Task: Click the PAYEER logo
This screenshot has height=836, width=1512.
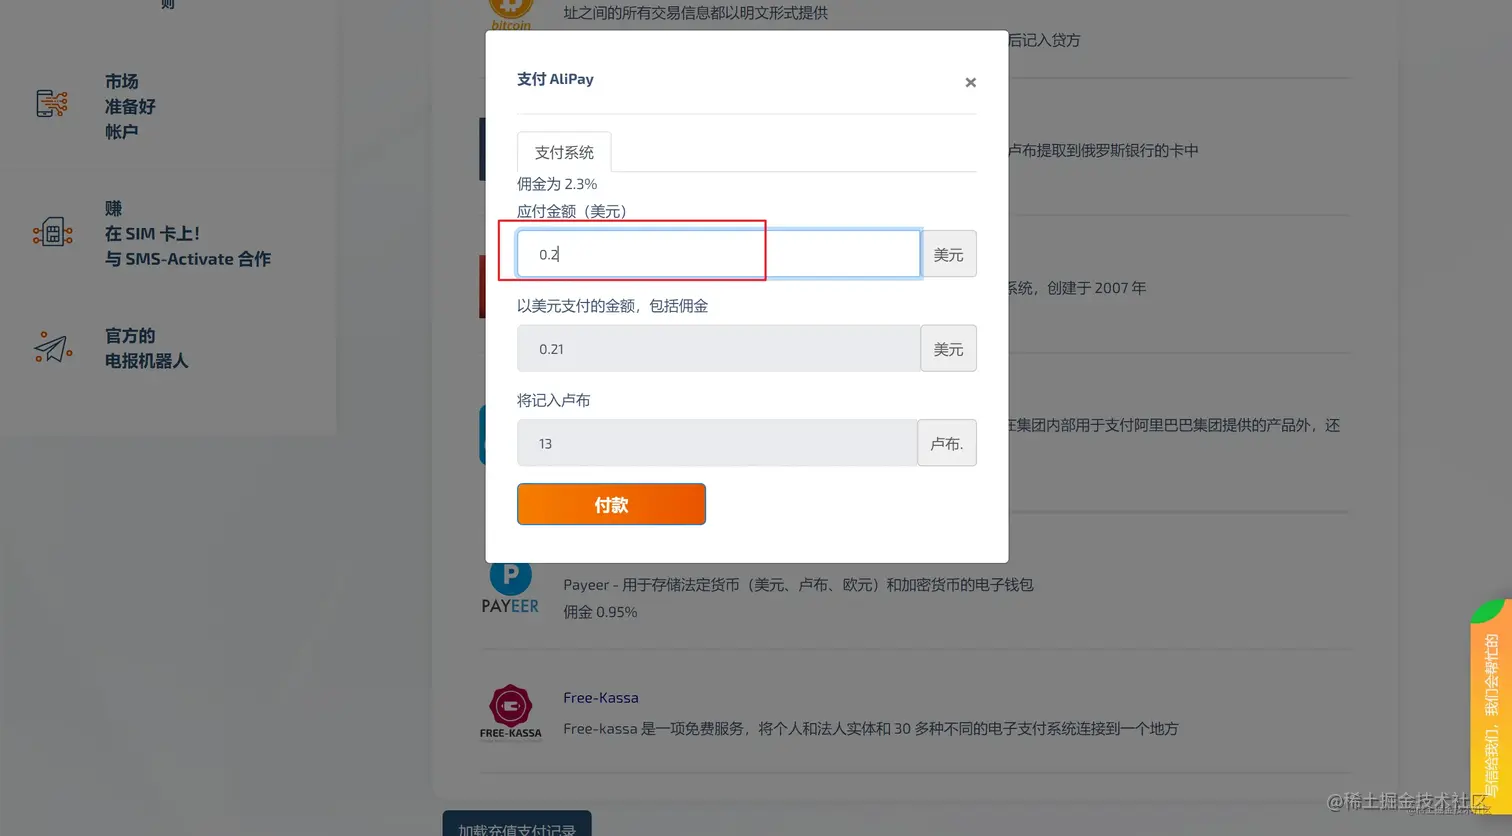Action: (x=510, y=586)
